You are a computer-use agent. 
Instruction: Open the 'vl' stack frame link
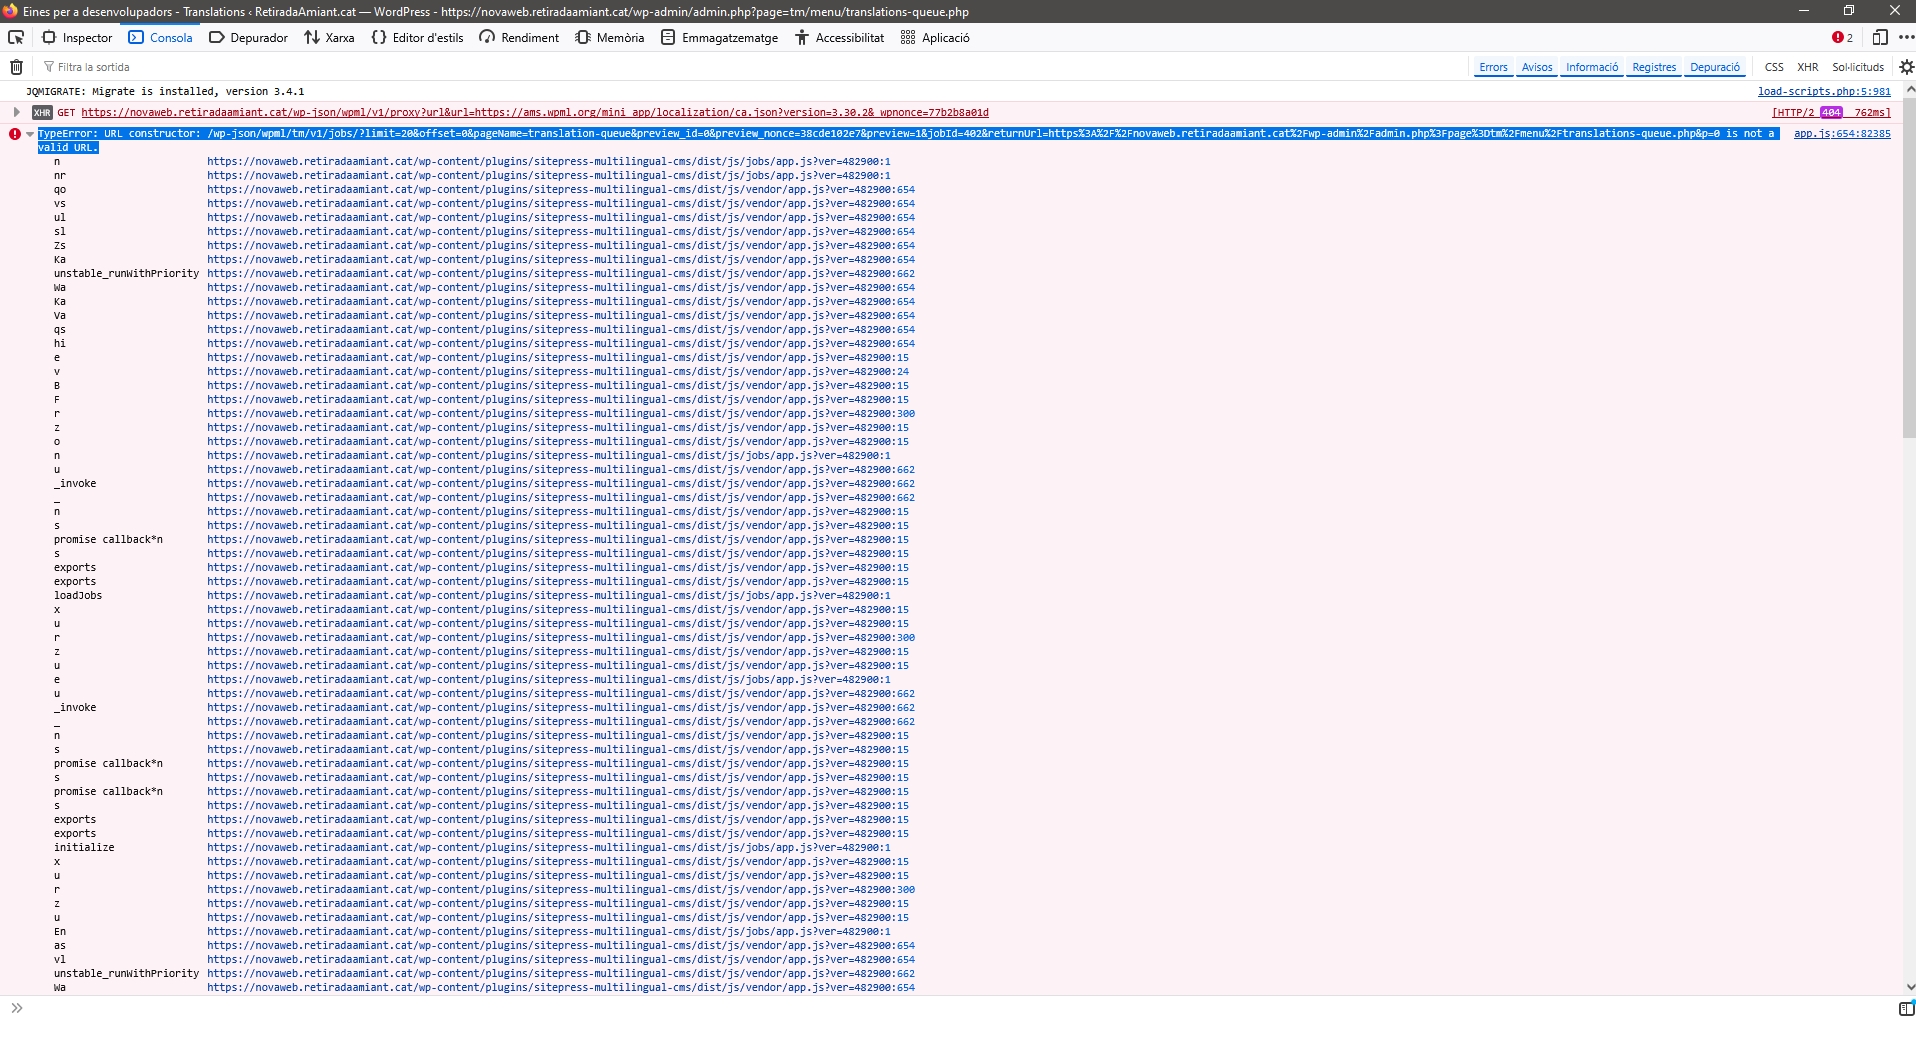pos(561,960)
